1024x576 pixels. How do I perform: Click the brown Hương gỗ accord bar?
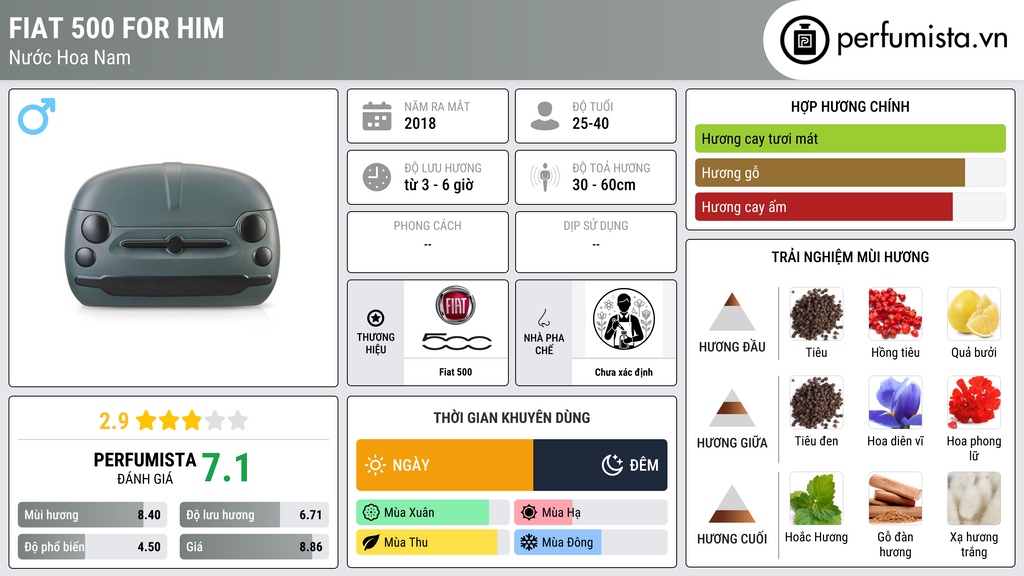point(830,173)
